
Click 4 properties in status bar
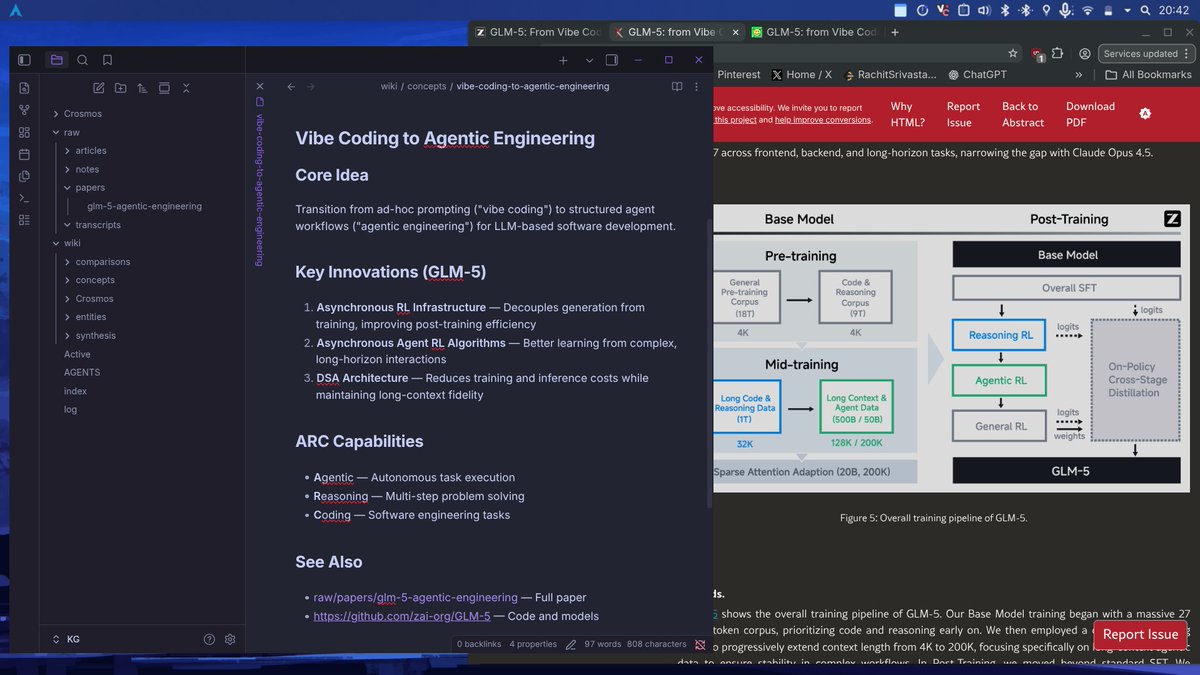click(x=533, y=644)
